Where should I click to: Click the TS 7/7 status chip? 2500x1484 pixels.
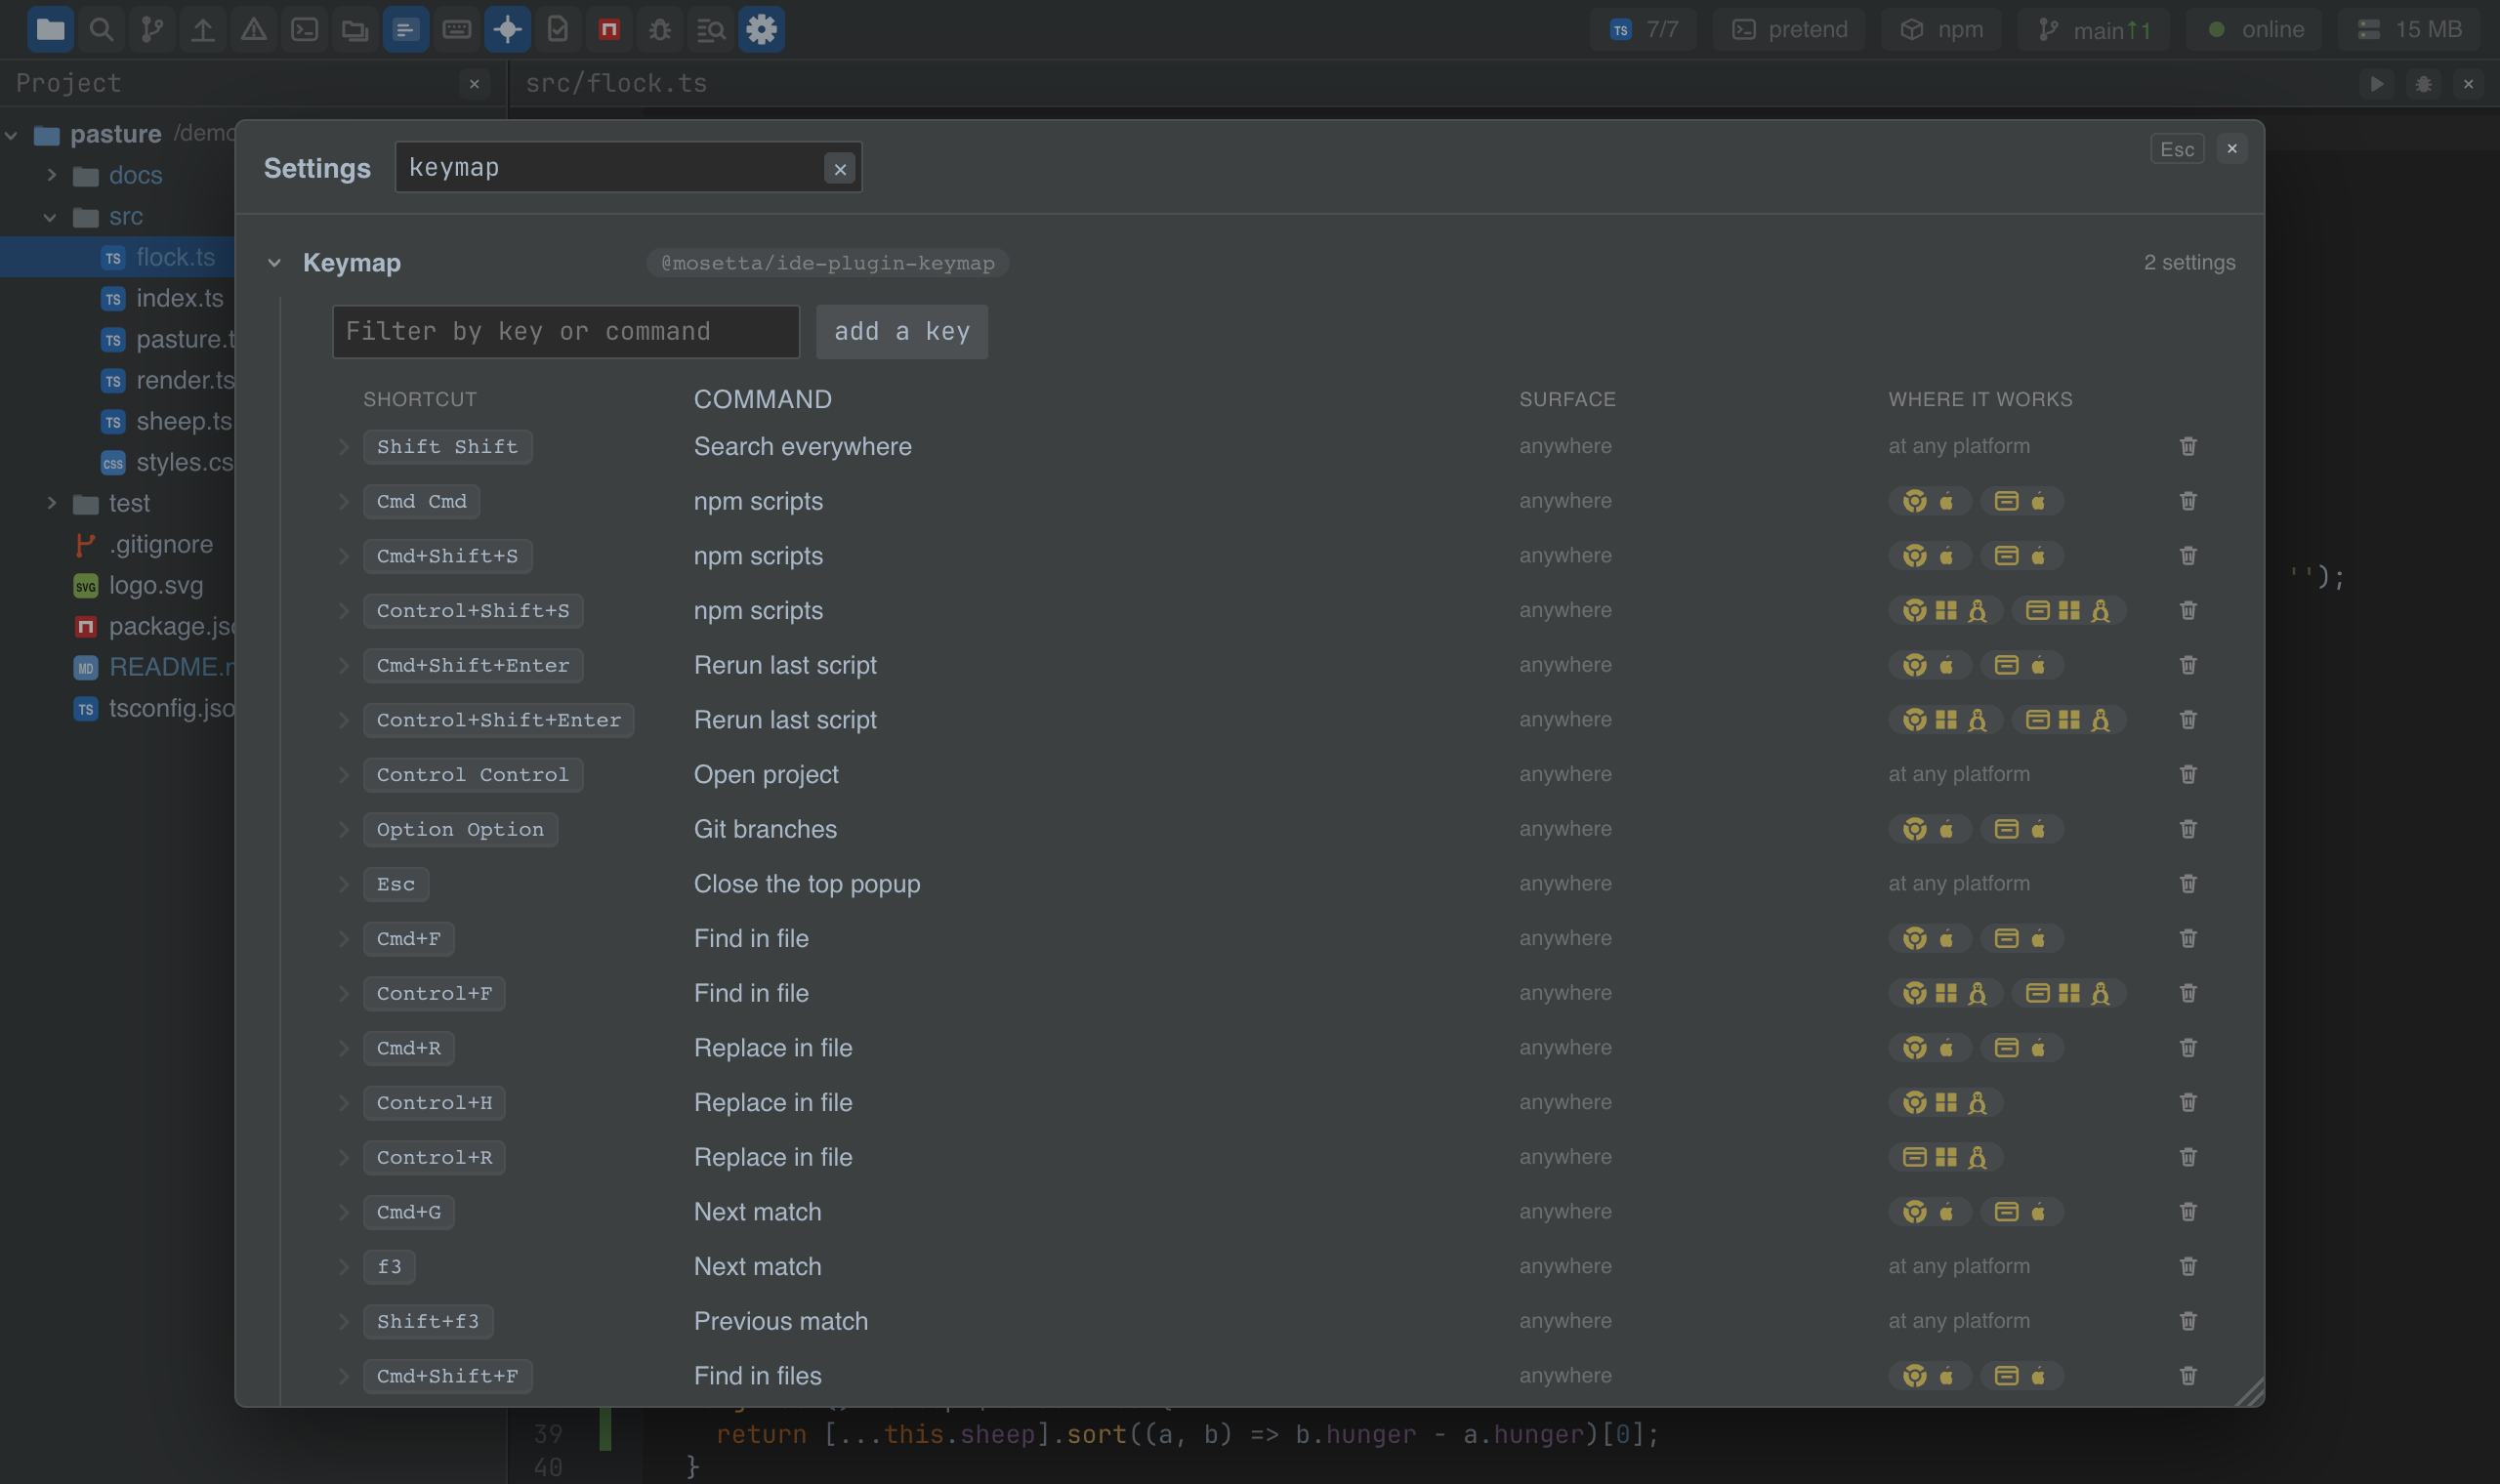point(1643,29)
